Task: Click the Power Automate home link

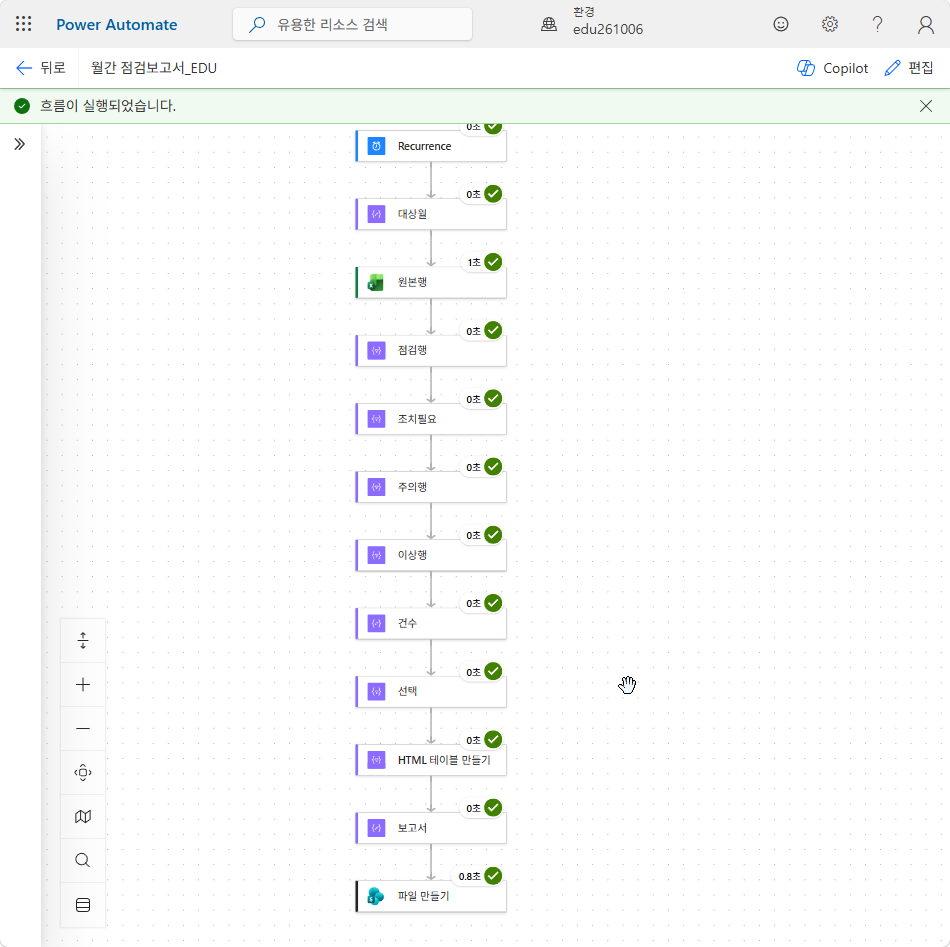Action: click(116, 25)
